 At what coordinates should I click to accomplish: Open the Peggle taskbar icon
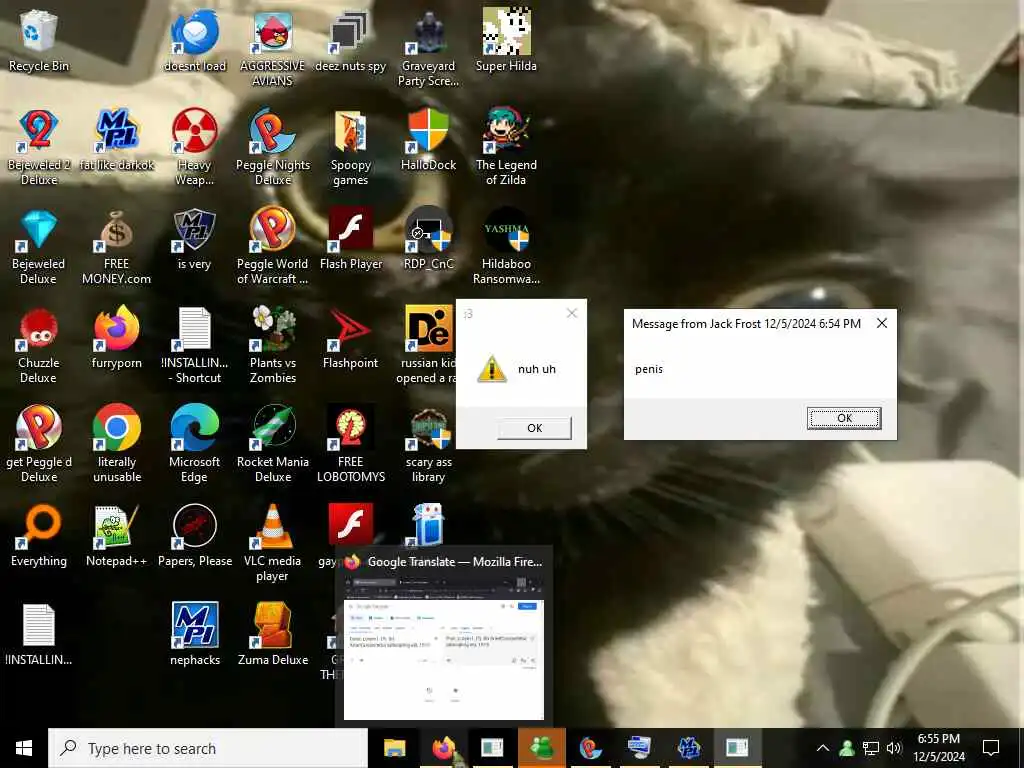tap(590, 748)
